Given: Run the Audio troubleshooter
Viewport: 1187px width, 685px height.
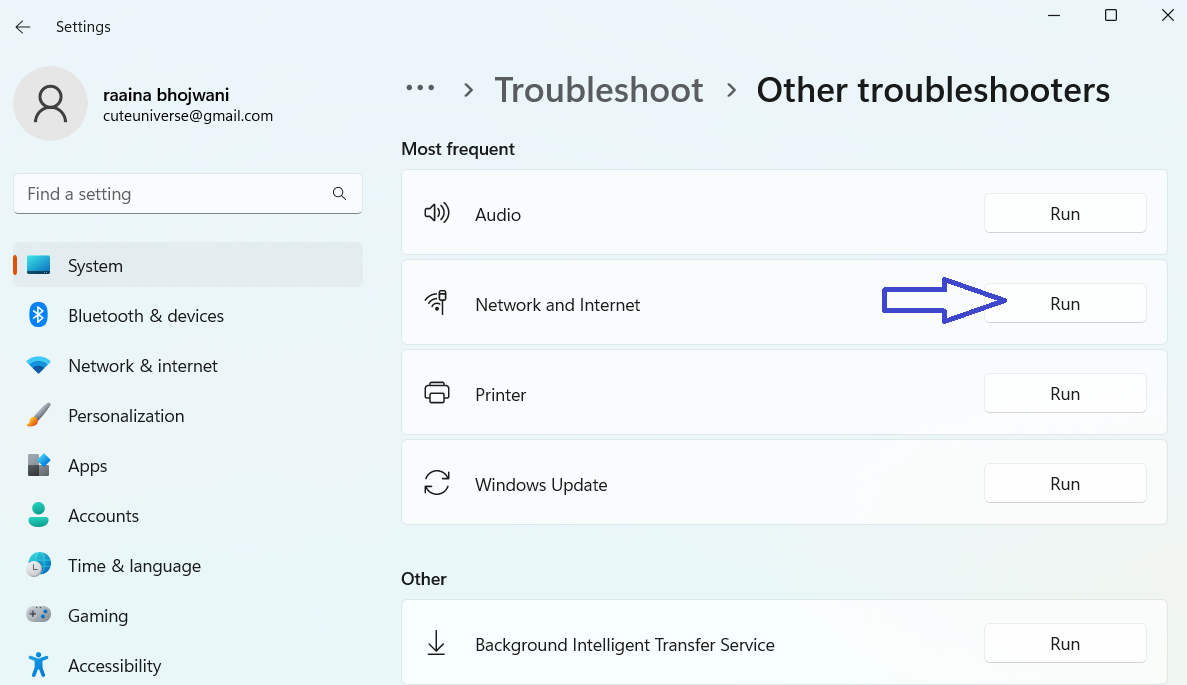Looking at the screenshot, I should [1065, 214].
